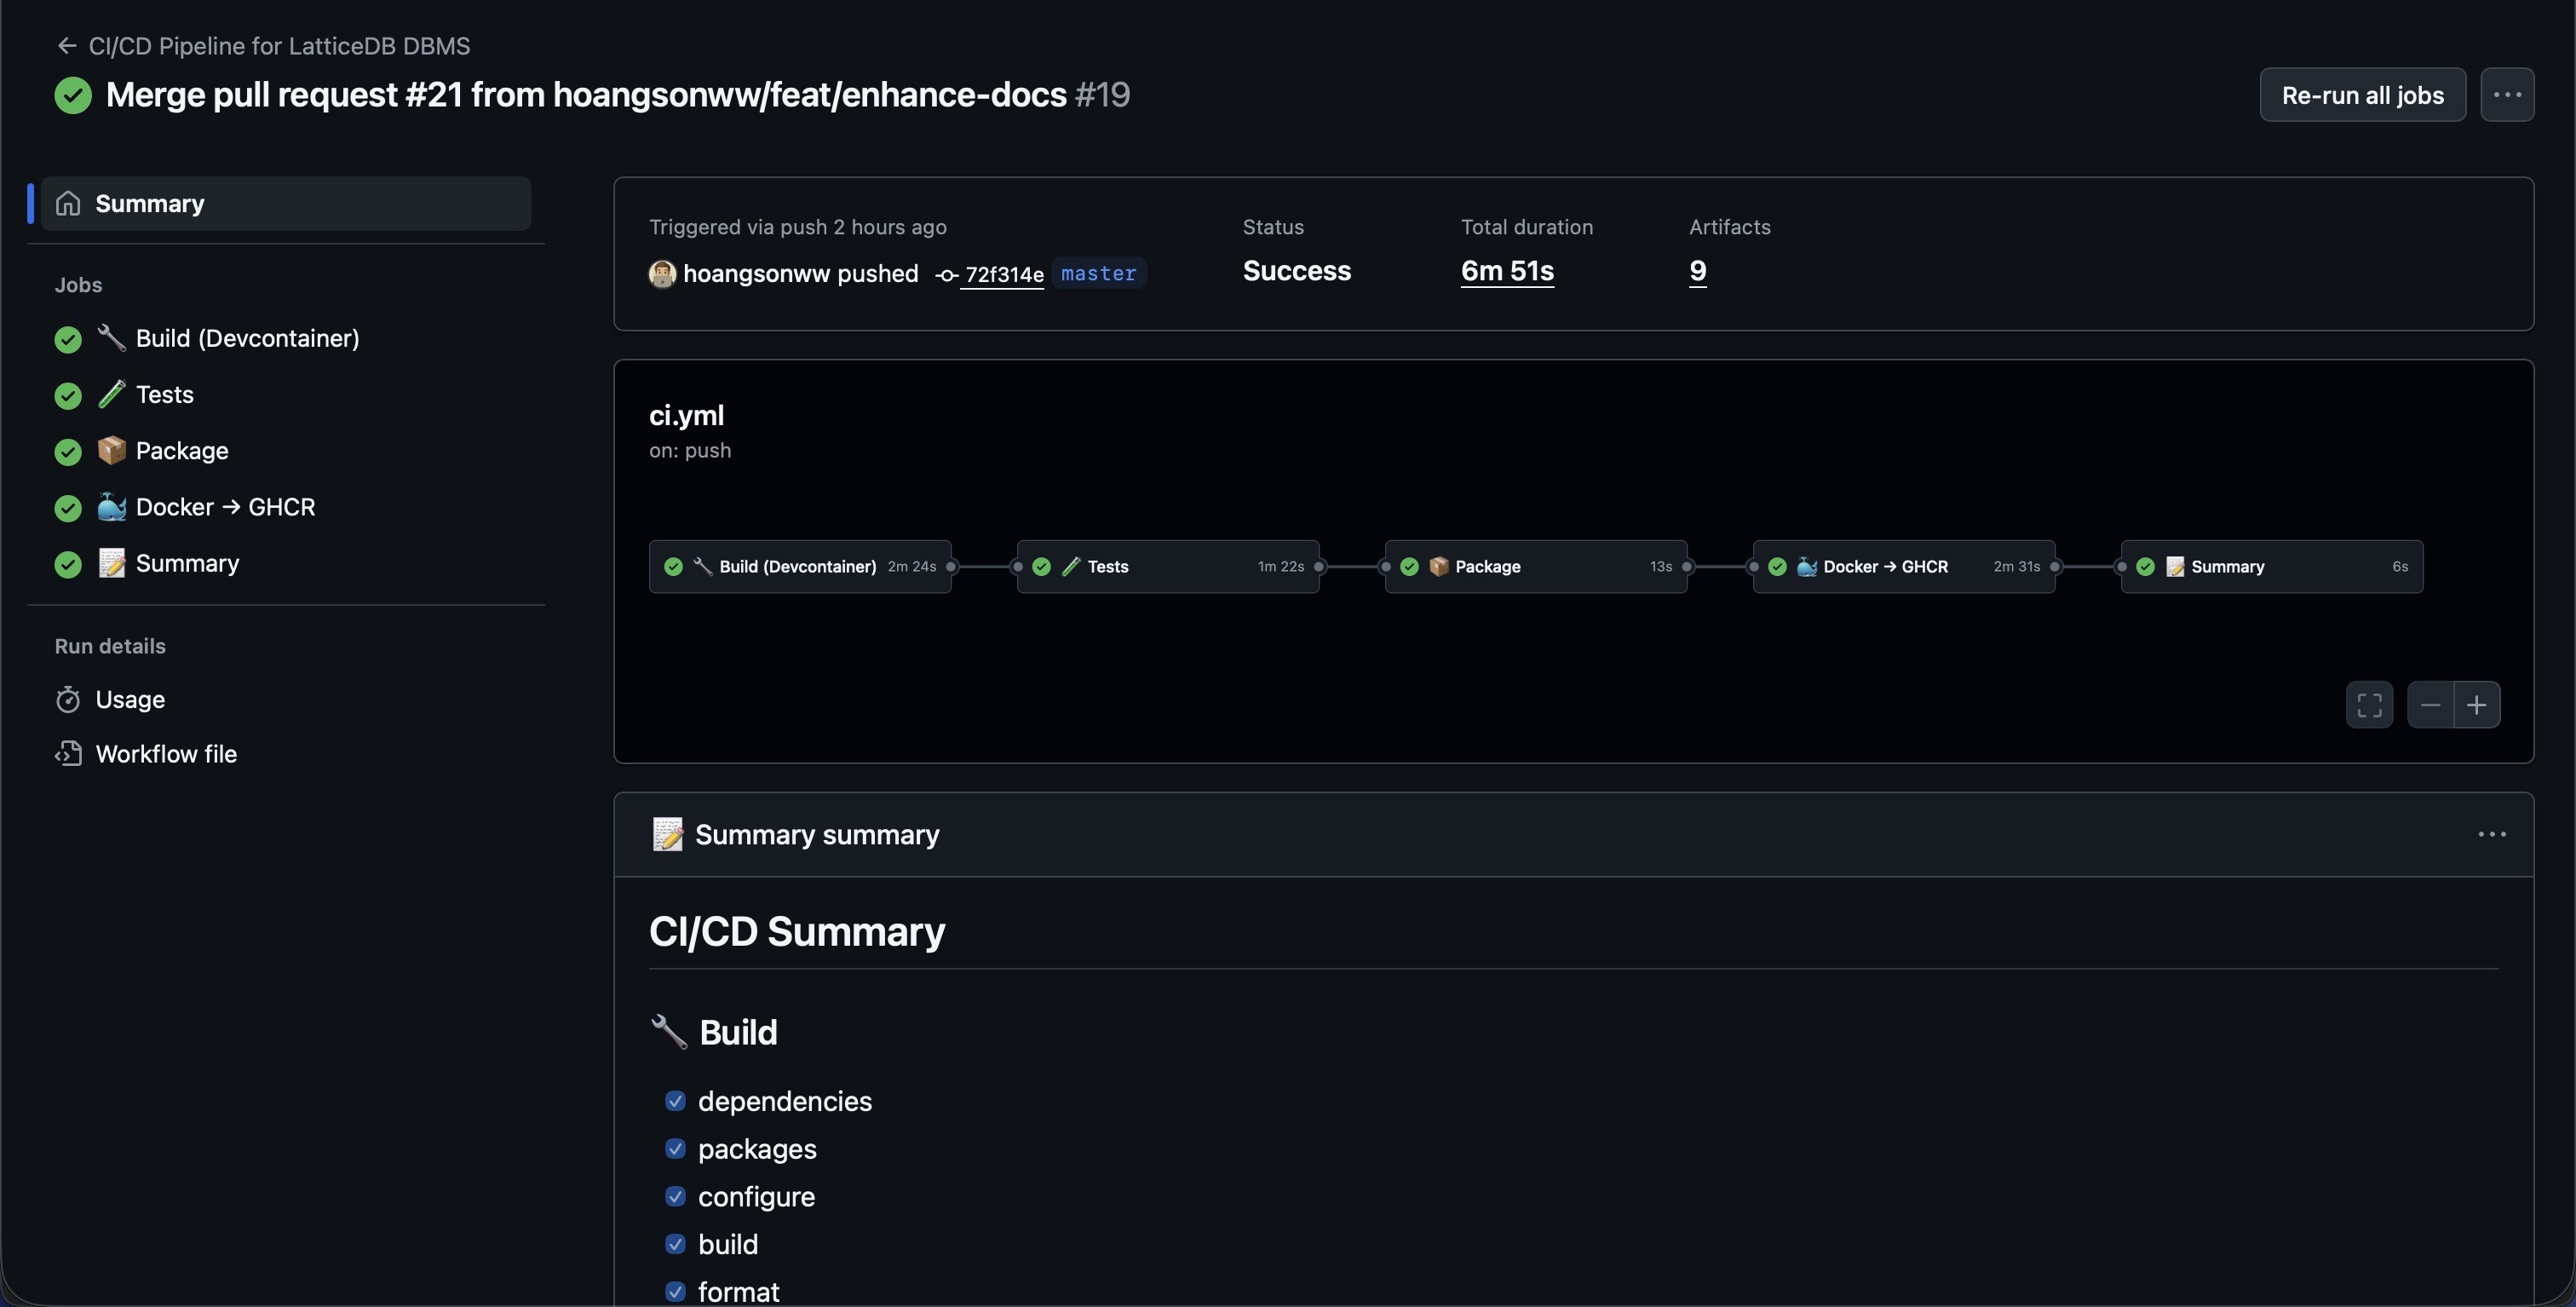Open the Build (Devcontainer) job in sidebar
Viewport: 2576px width, 1307px height.
pyautogui.click(x=247, y=339)
